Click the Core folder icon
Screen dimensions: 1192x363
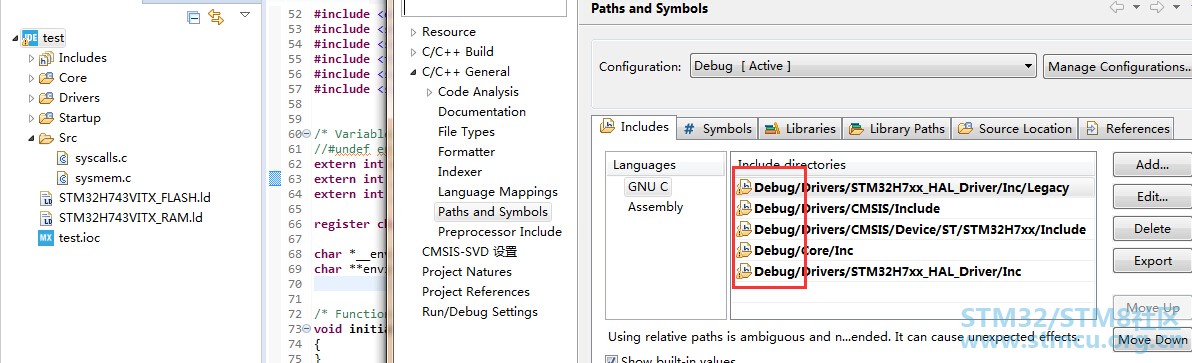pos(46,77)
